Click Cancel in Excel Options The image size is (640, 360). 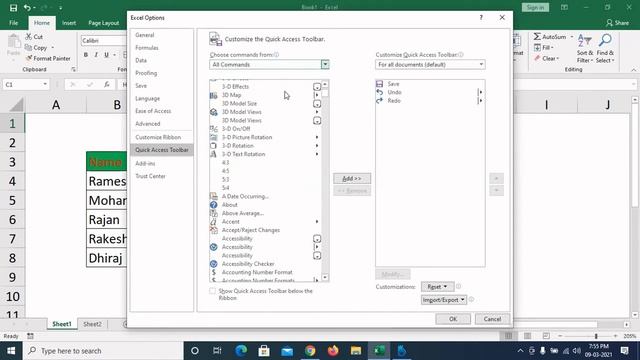coord(492,319)
